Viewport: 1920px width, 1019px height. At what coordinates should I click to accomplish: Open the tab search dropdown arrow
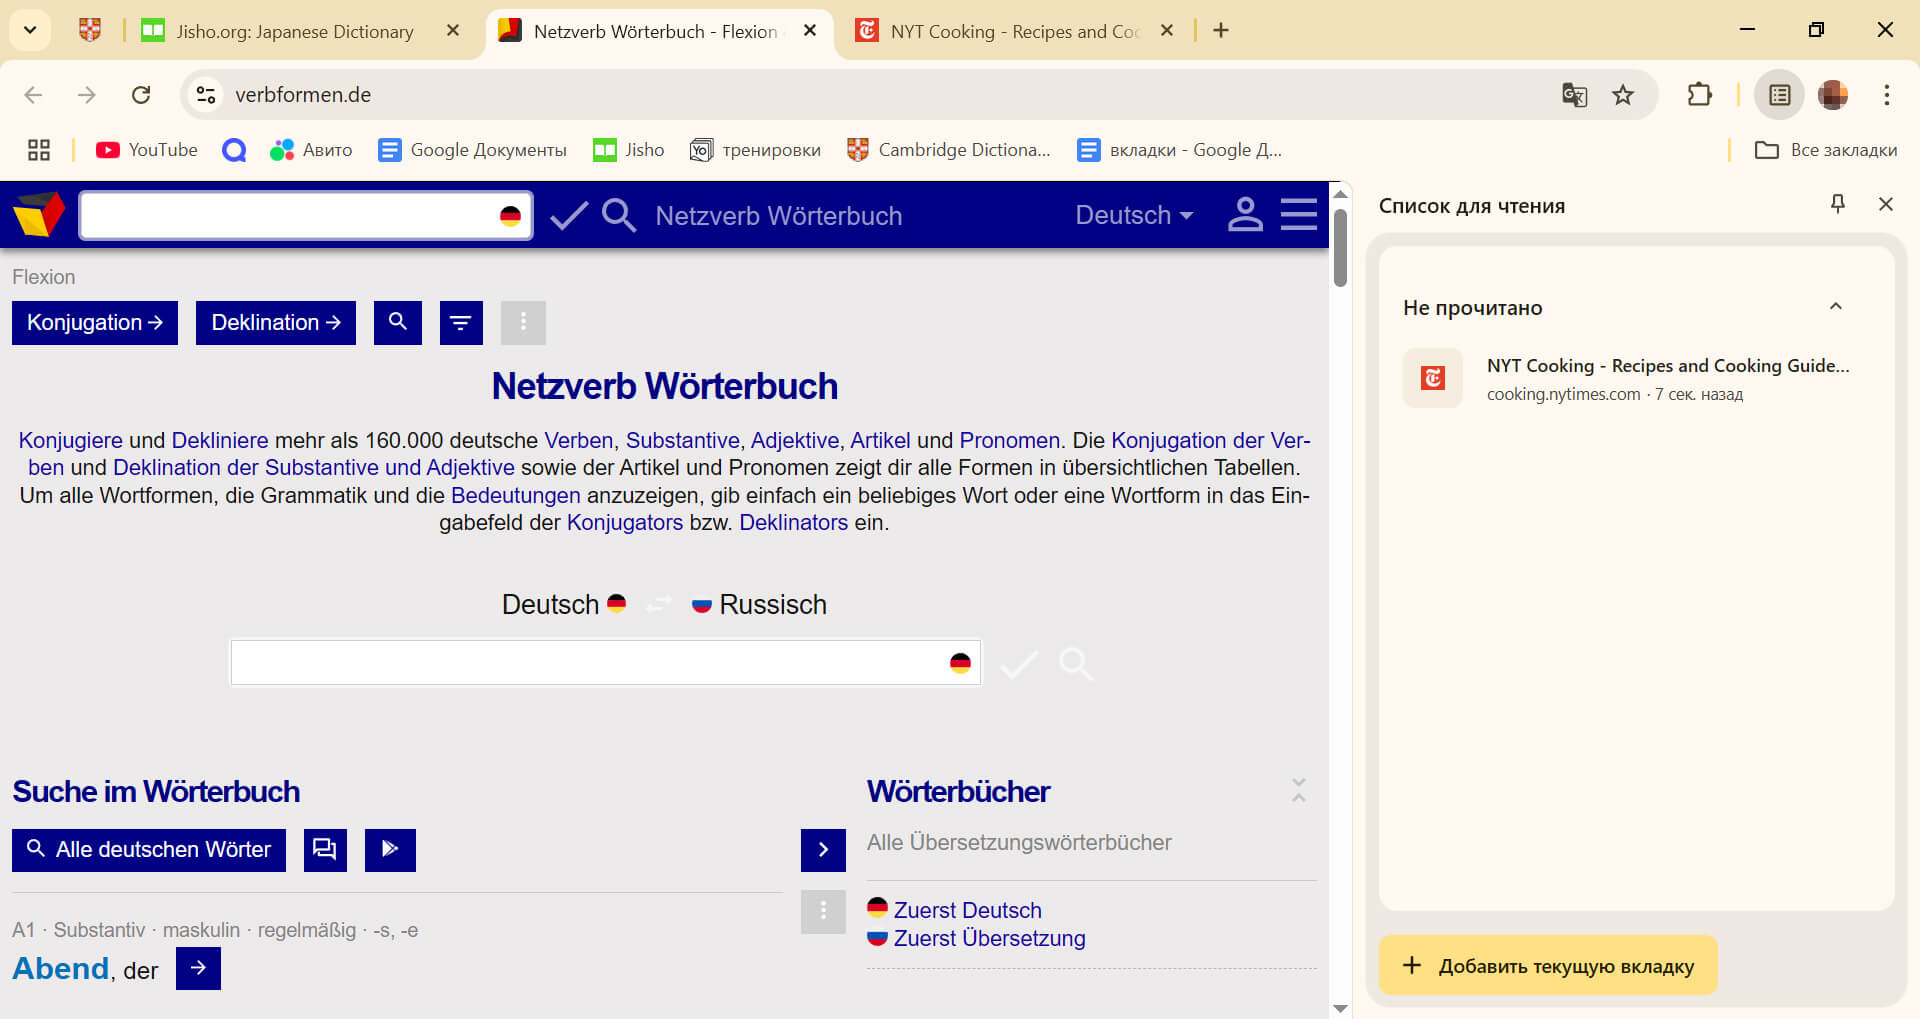pos(30,30)
